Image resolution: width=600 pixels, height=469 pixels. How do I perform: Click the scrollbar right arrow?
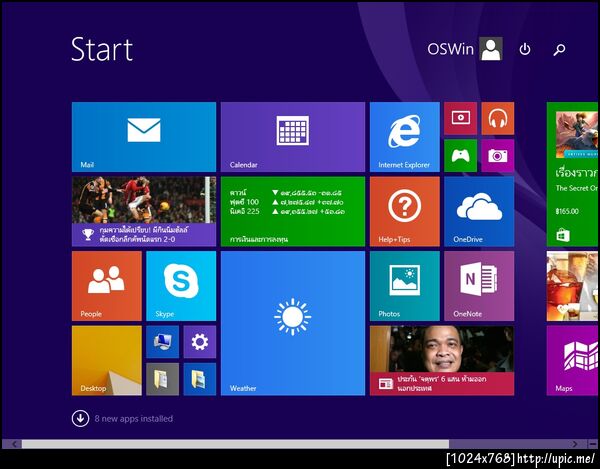(575, 444)
